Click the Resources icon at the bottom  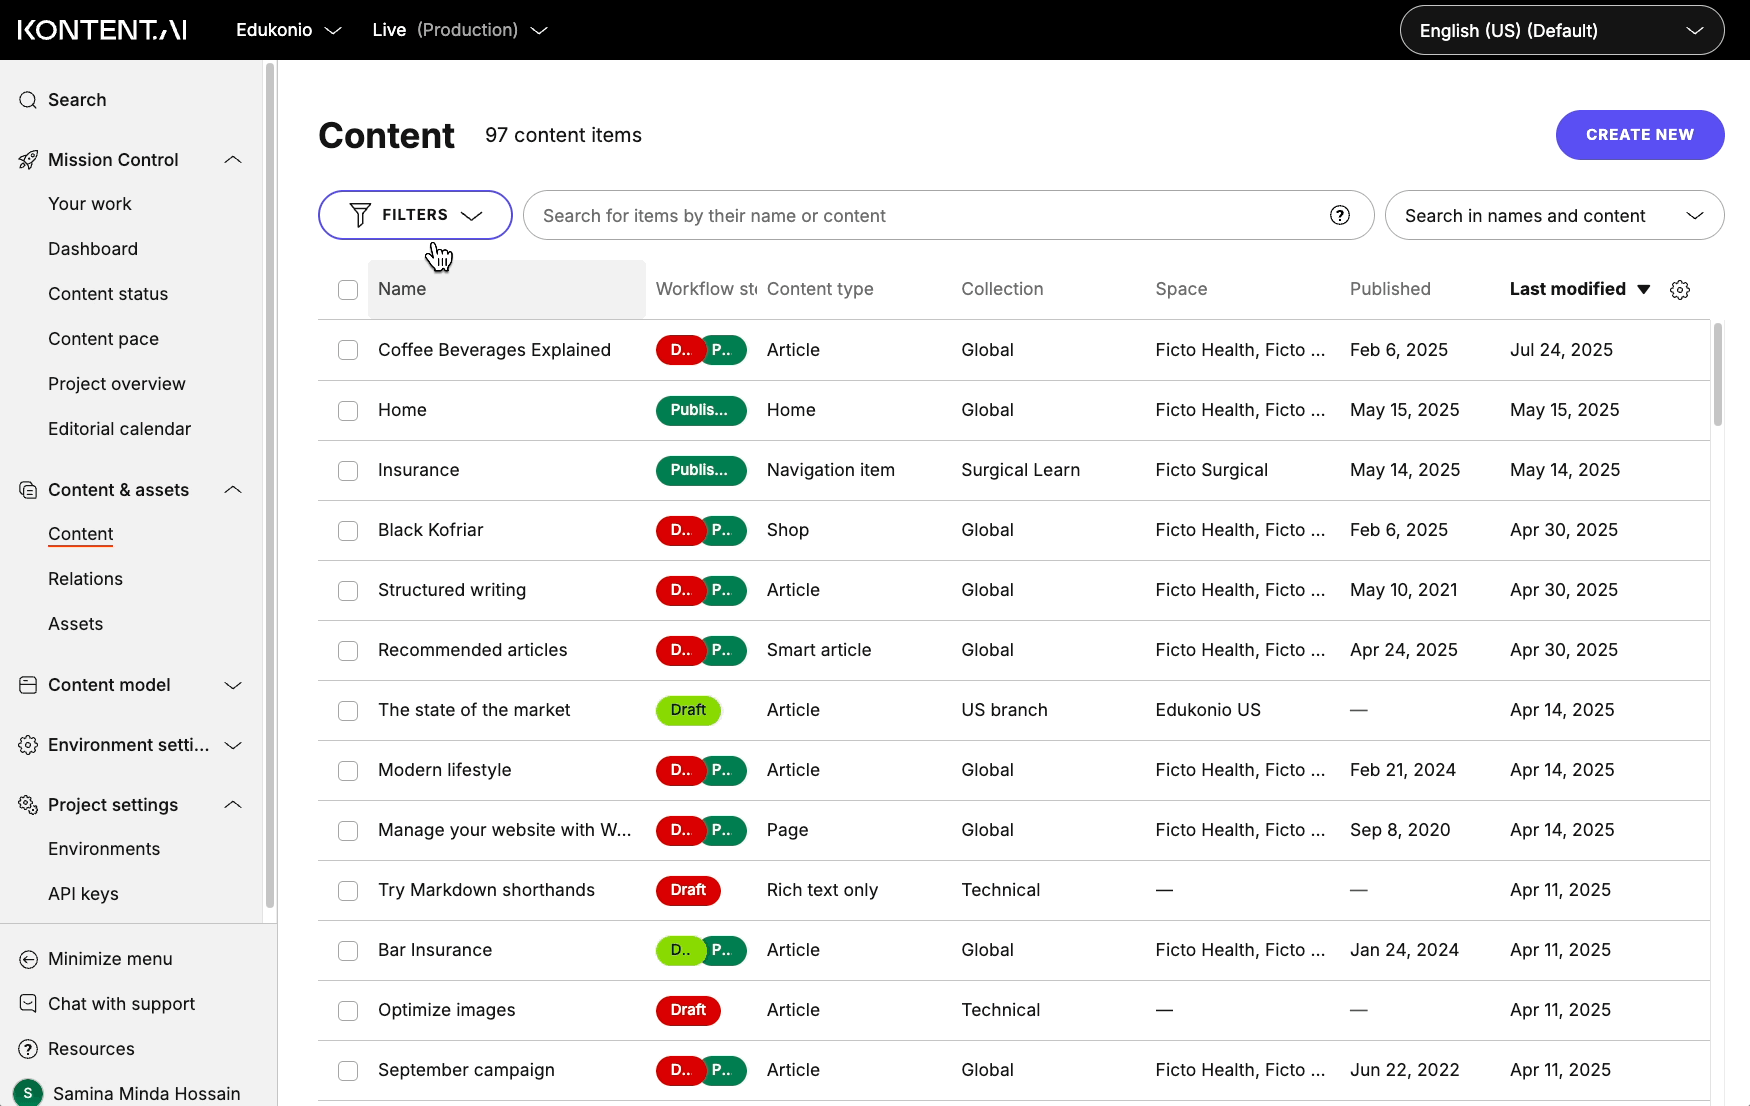coord(27,1048)
